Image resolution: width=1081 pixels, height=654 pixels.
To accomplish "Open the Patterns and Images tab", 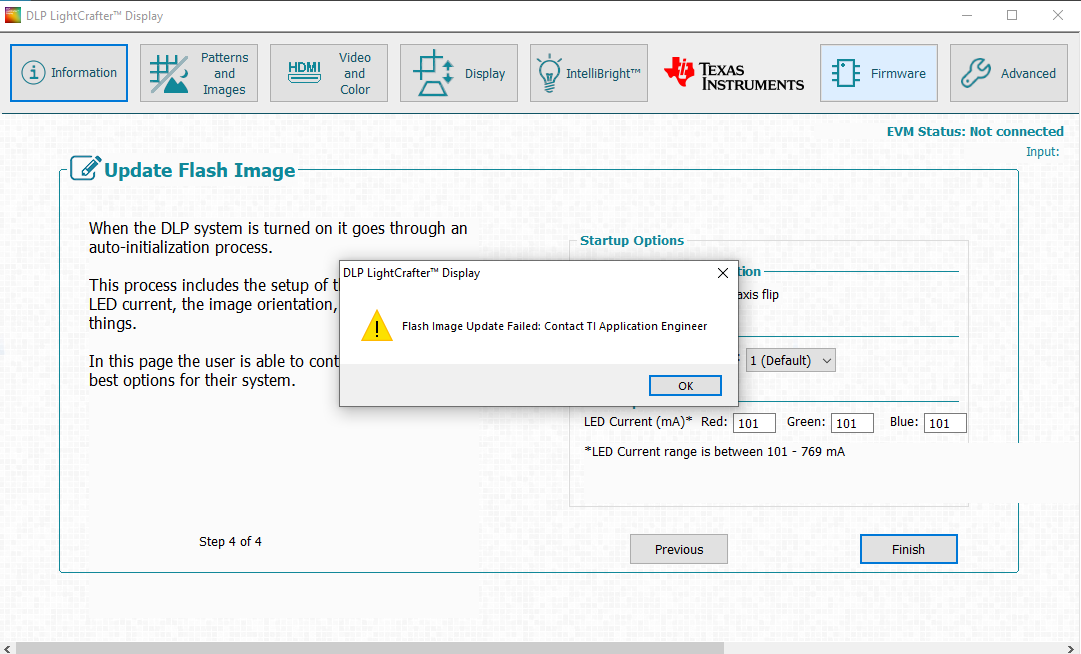I will (x=199, y=73).
